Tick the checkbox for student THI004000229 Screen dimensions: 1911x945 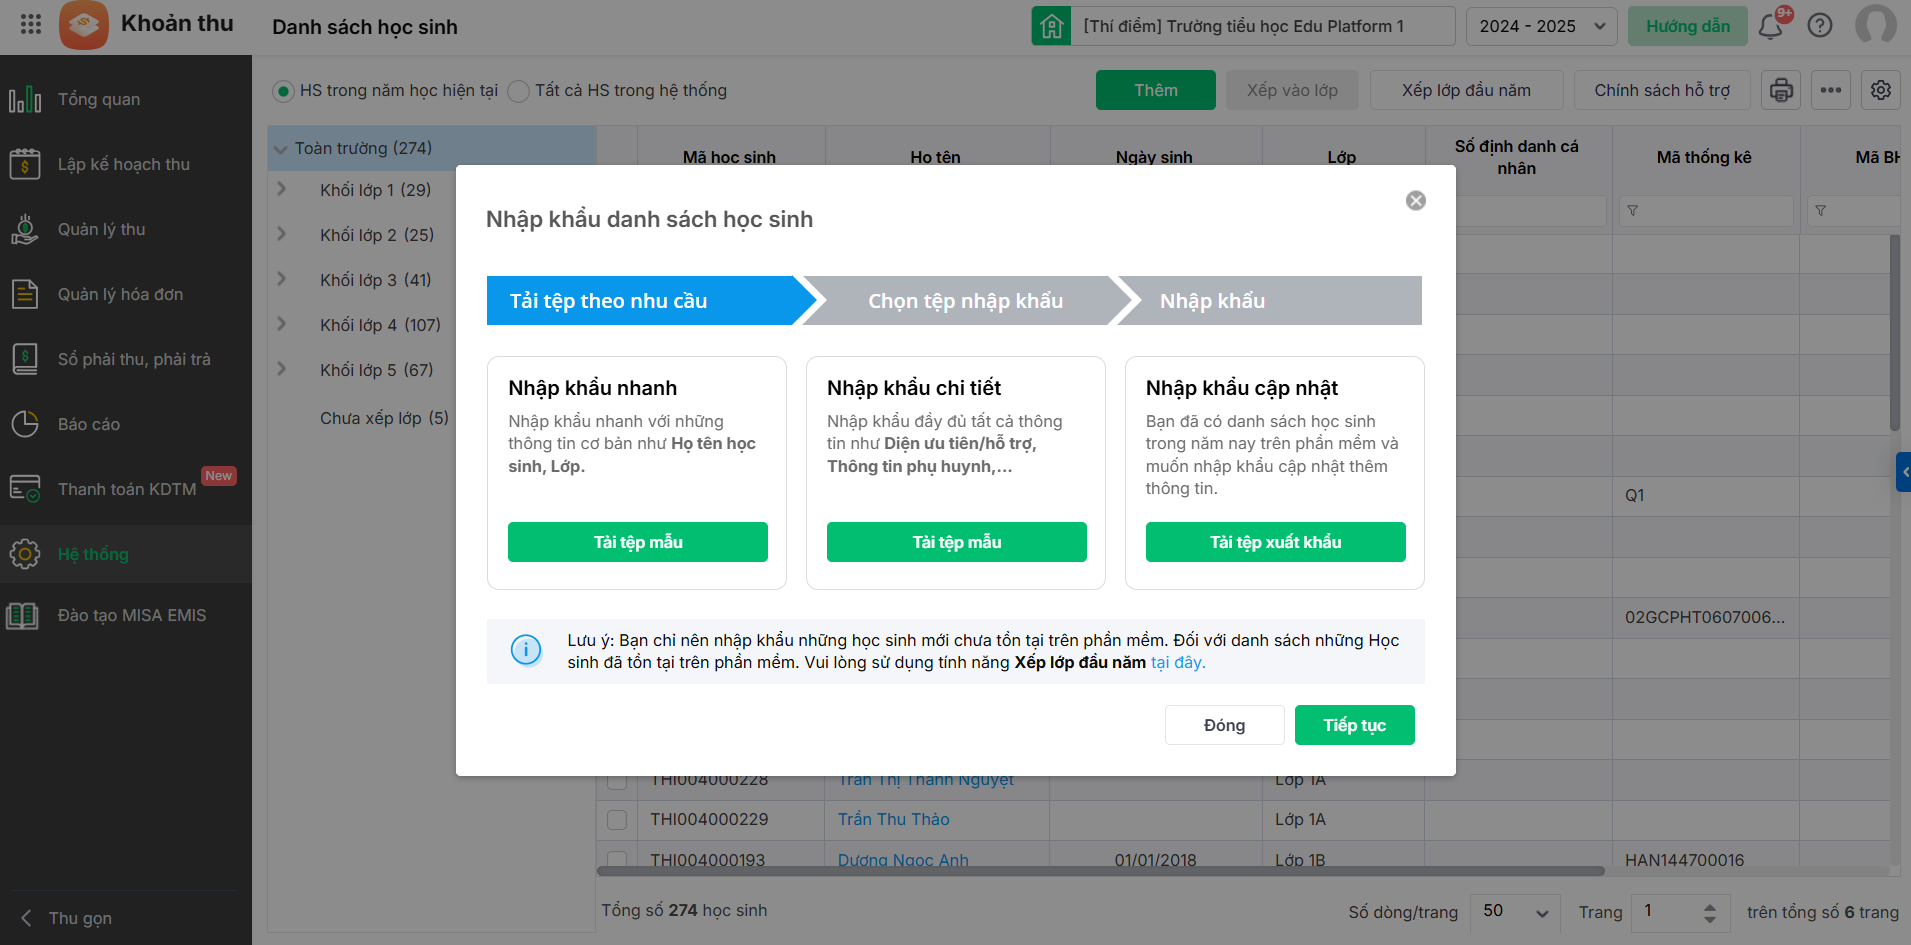click(x=617, y=820)
